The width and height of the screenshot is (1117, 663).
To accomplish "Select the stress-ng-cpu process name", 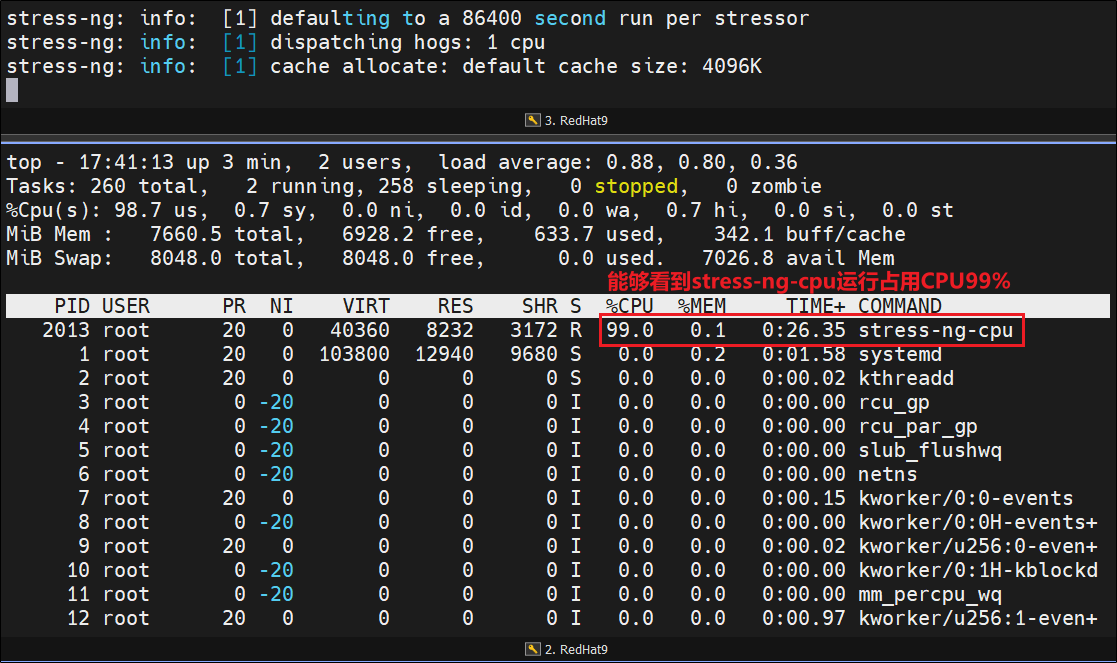I will [x=936, y=330].
